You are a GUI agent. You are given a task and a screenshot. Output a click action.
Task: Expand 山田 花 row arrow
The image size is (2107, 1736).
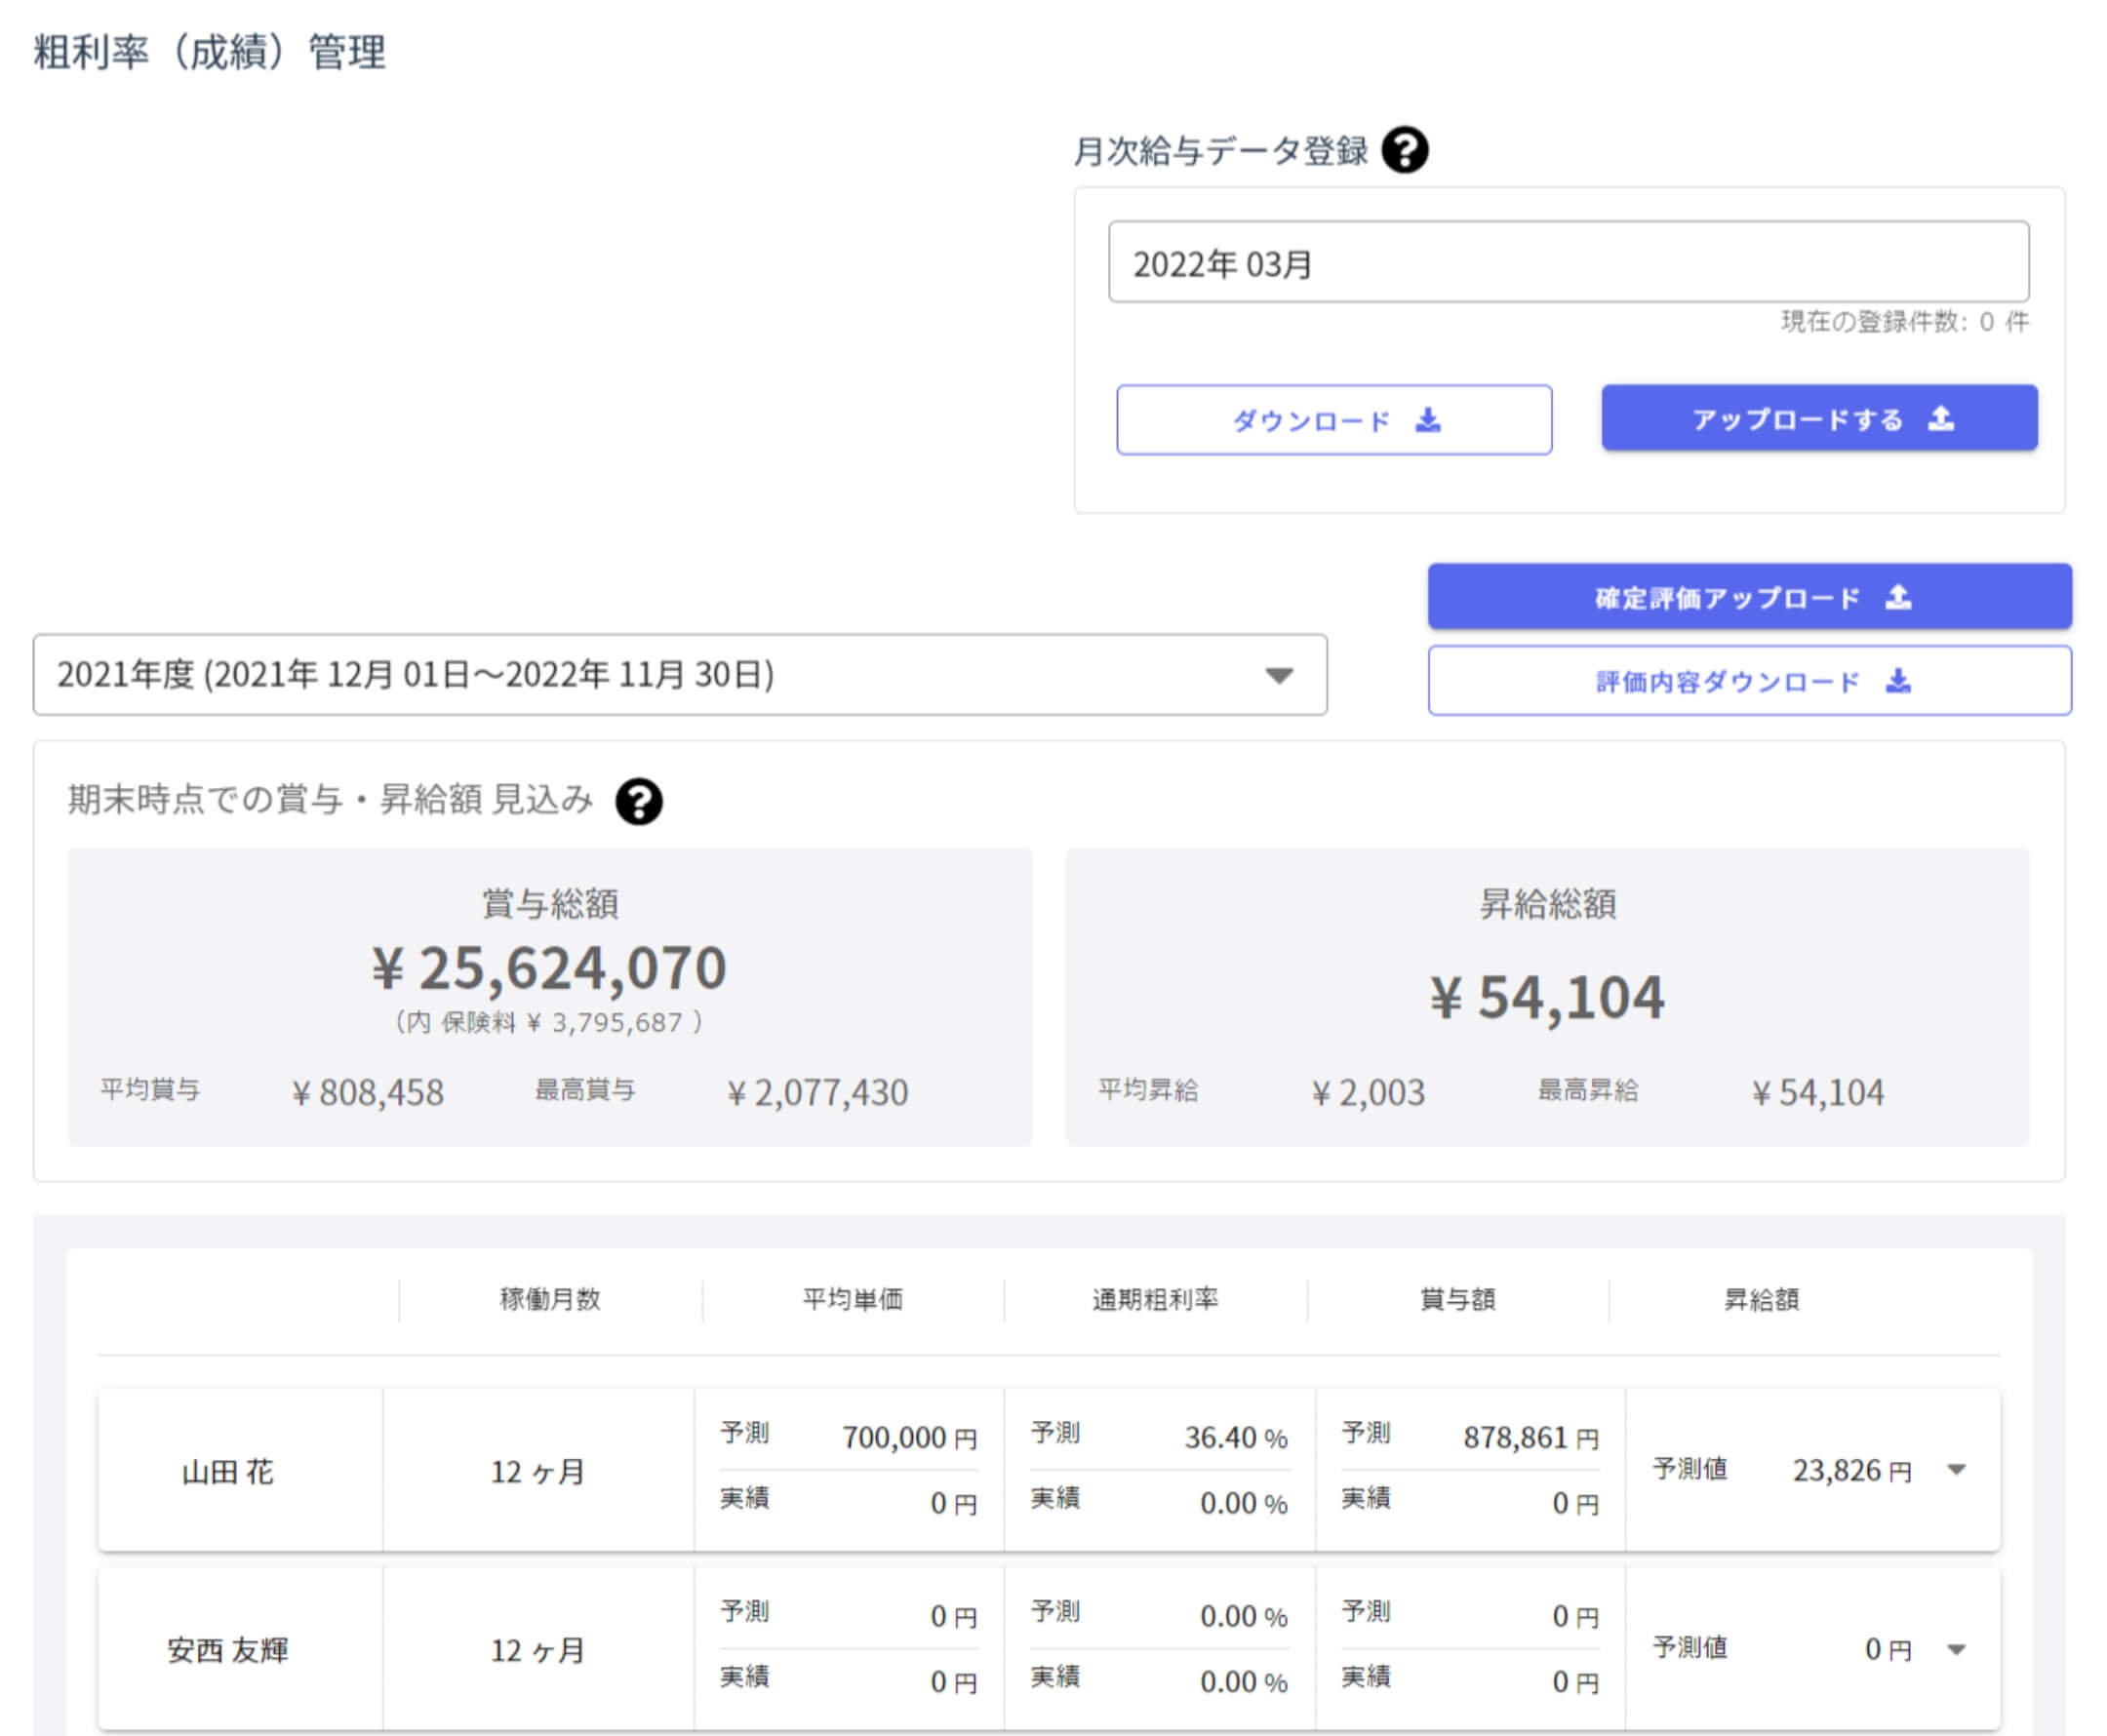(1956, 1469)
